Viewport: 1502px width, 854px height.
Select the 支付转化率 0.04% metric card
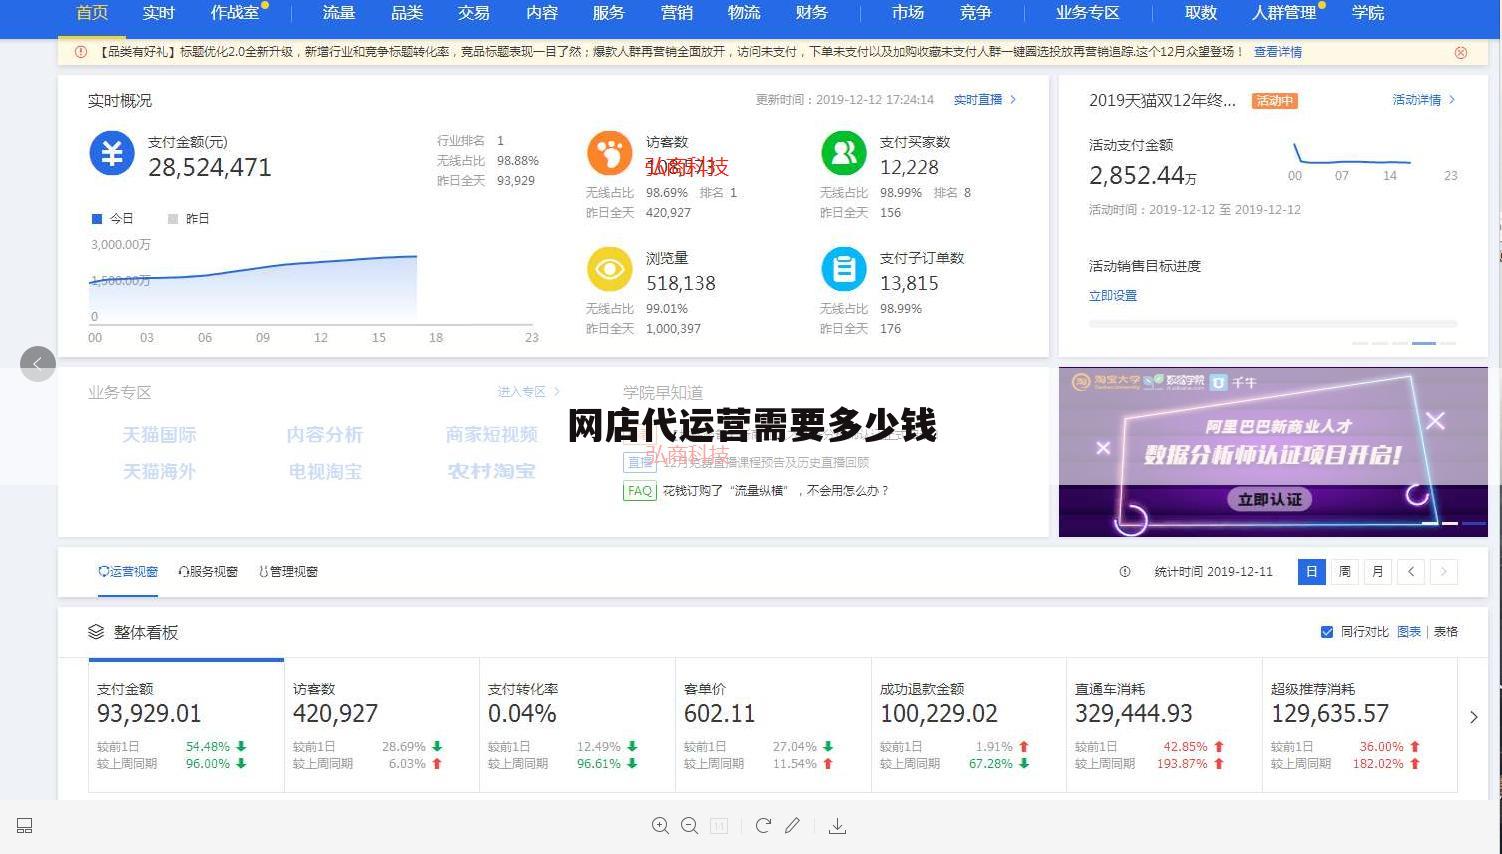pyautogui.click(x=577, y=726)
